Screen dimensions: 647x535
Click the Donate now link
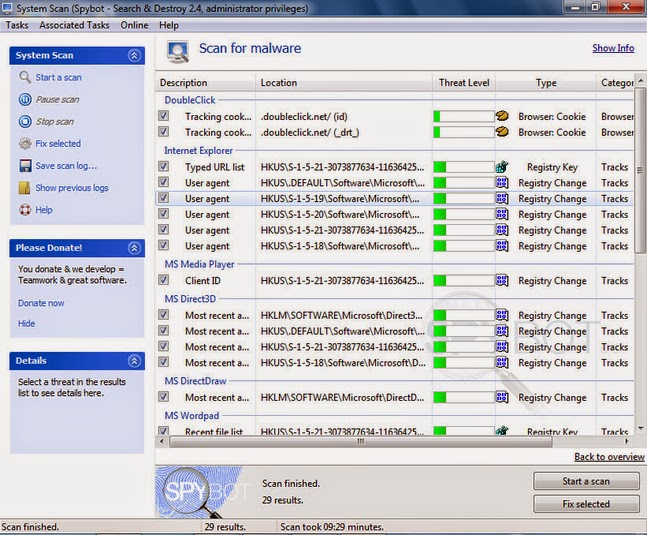pyautogui.click(x=41, y=303)
